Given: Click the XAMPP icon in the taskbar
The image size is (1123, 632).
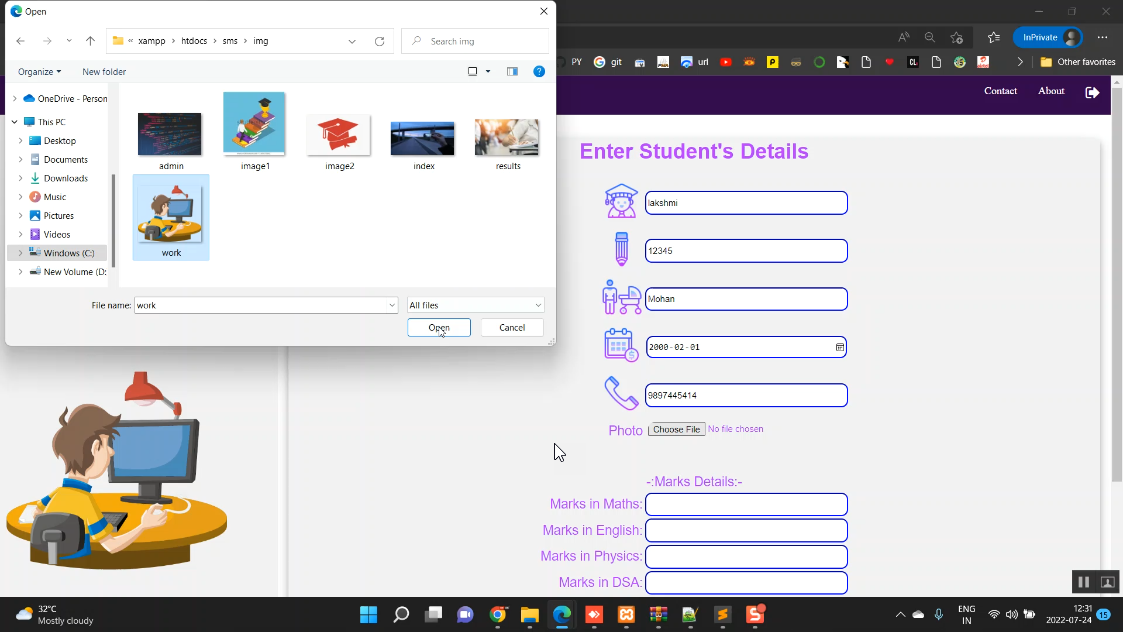Looking at the screenshot, I should (x=626, y=614).
